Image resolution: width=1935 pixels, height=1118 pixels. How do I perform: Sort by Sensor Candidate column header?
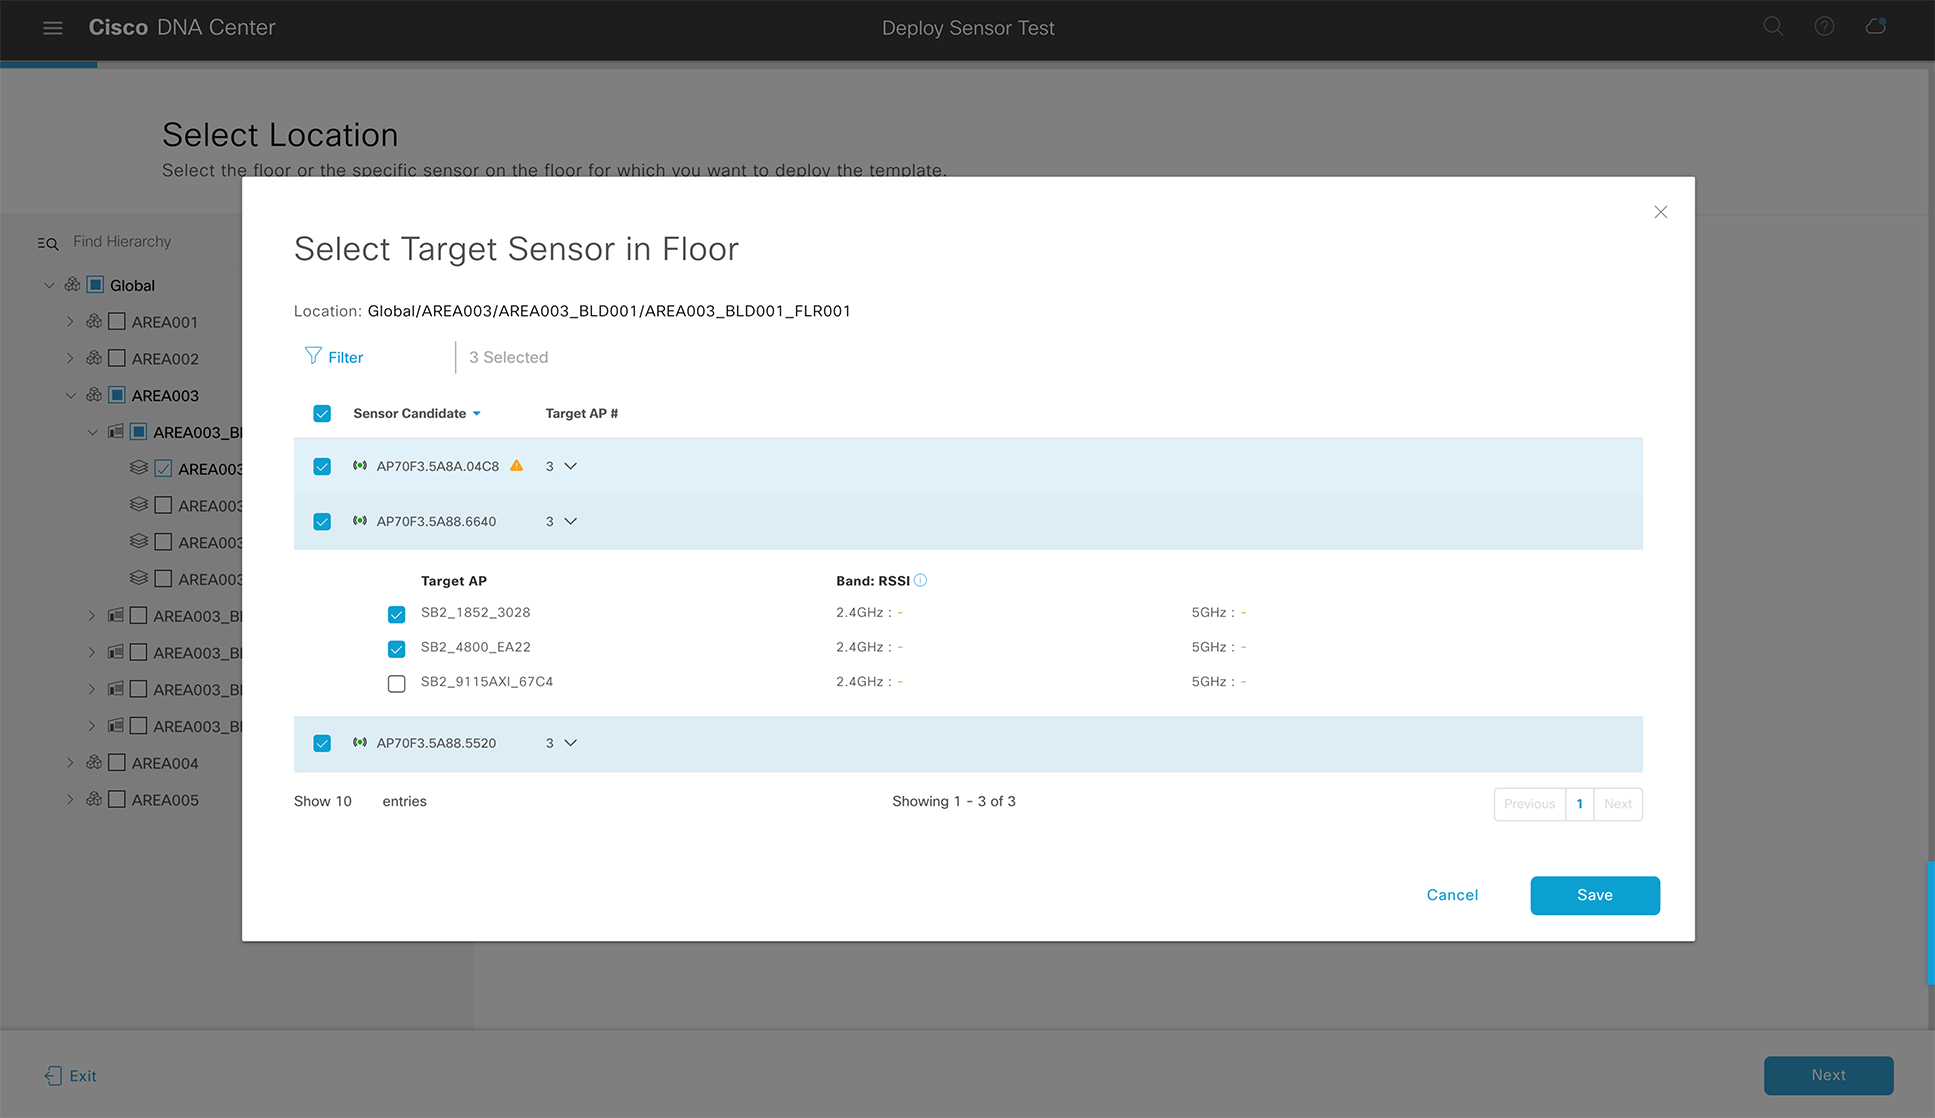[409, 414]
